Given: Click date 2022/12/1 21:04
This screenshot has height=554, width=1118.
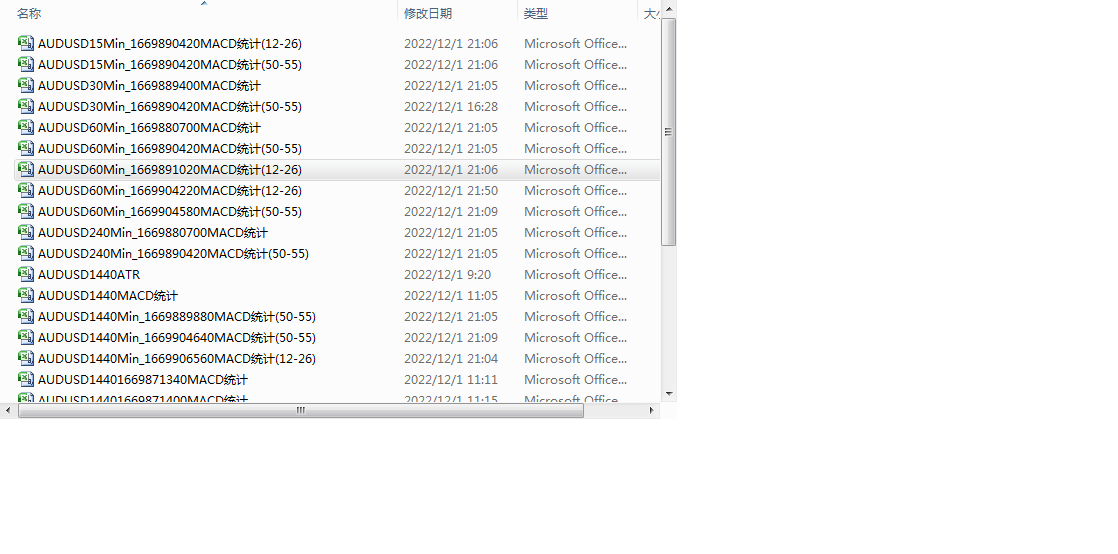Looking at the screenshot, I should click(451, 358).
